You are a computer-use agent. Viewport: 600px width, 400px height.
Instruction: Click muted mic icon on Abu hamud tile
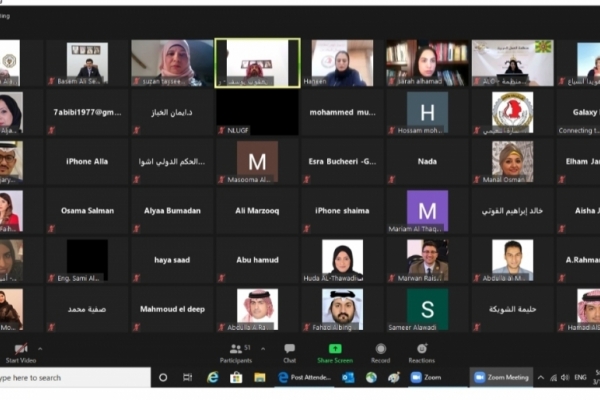click(222, 278)
